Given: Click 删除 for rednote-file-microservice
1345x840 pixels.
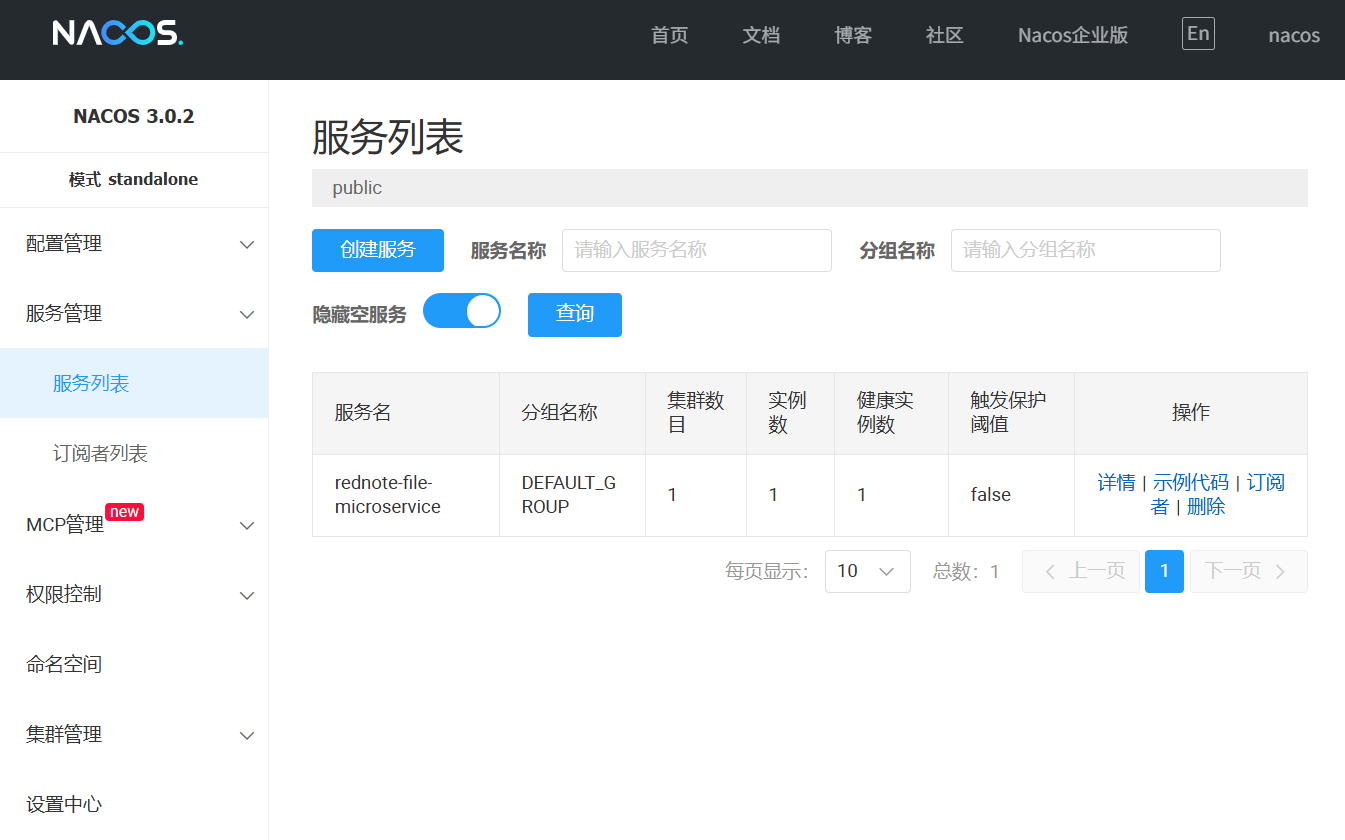Looking at the screenshot, I should 1206,507.
